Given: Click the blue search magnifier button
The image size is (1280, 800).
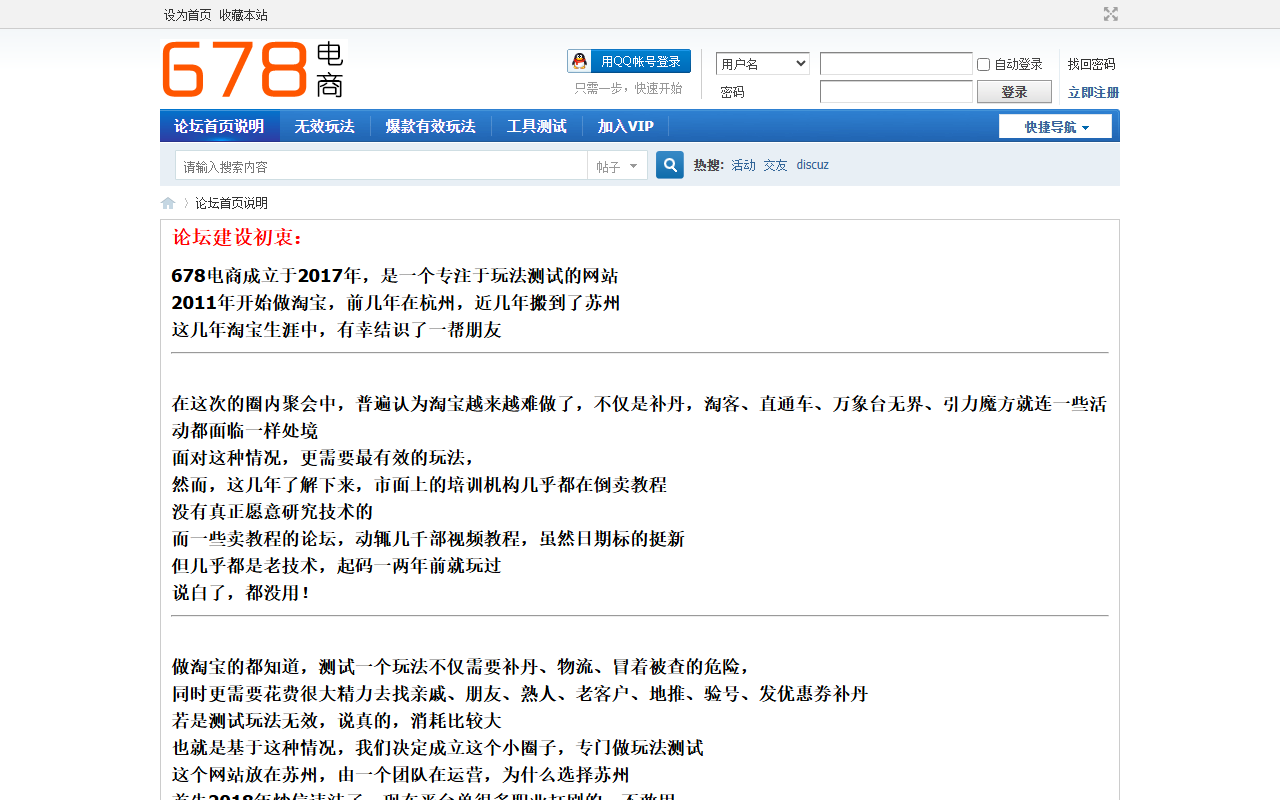Looking at the screenshot, I should click(x=670, y=165).
